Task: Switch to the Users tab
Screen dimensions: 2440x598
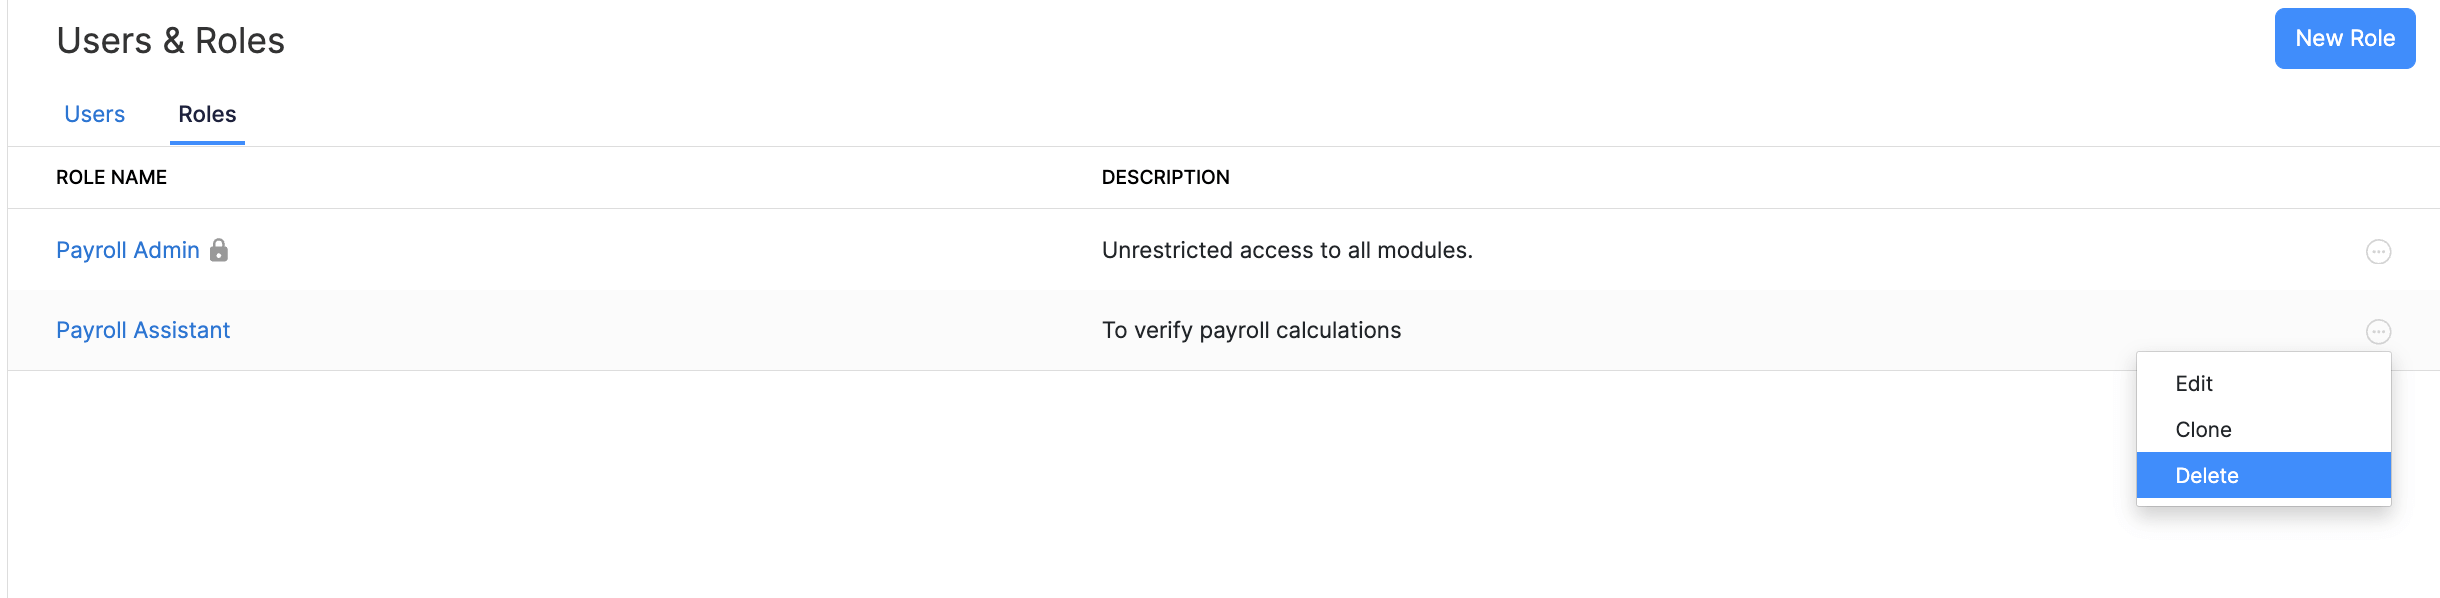Action: click(x=95, y=114)
